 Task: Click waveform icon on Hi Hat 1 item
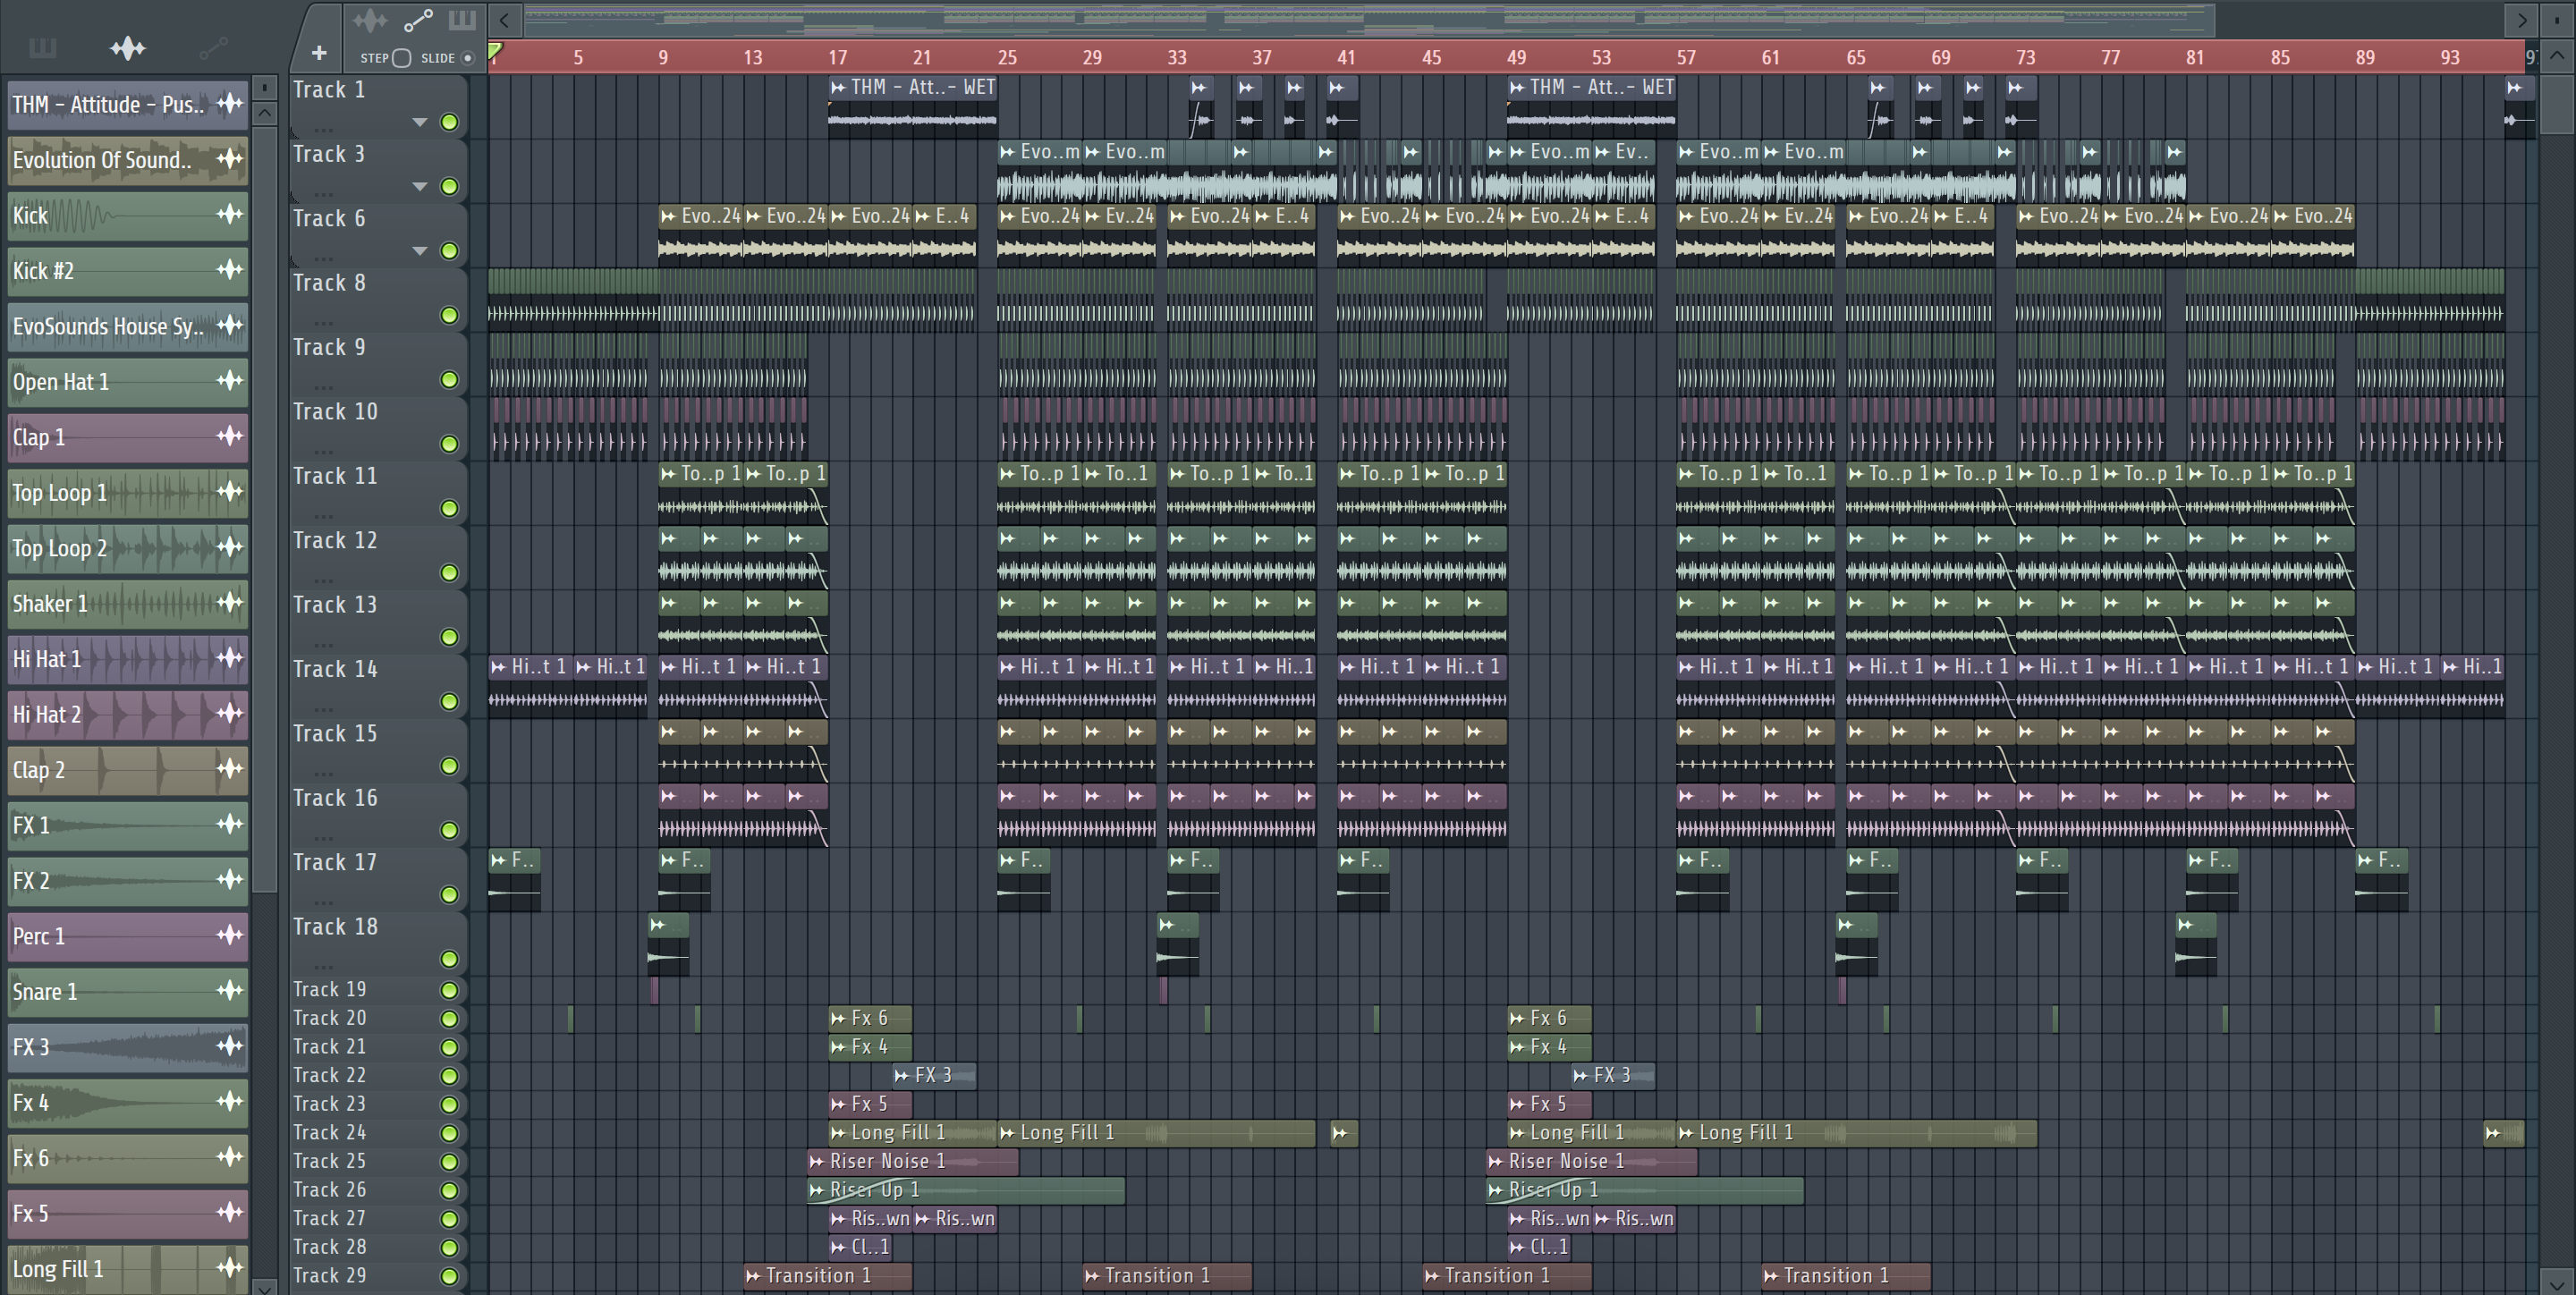(230, 658)
